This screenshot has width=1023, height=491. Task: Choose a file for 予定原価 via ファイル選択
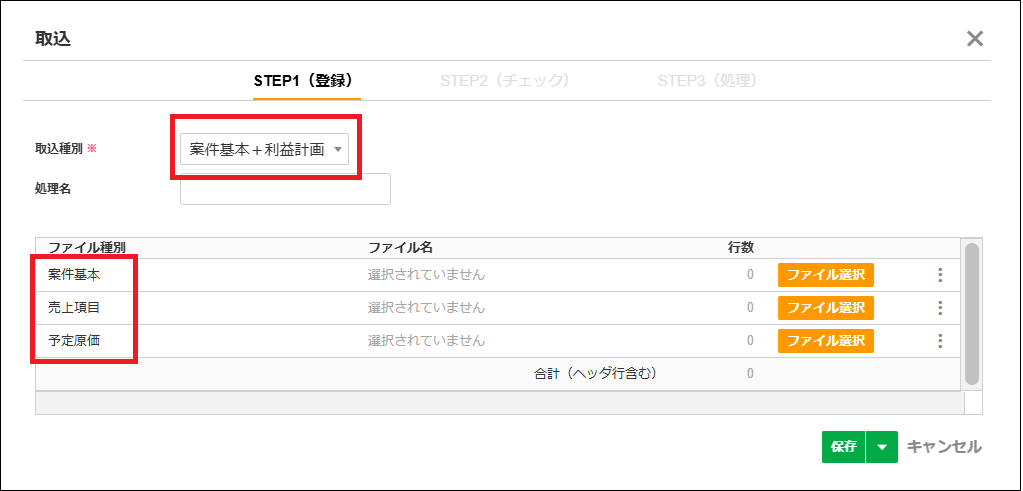point(825,341)
